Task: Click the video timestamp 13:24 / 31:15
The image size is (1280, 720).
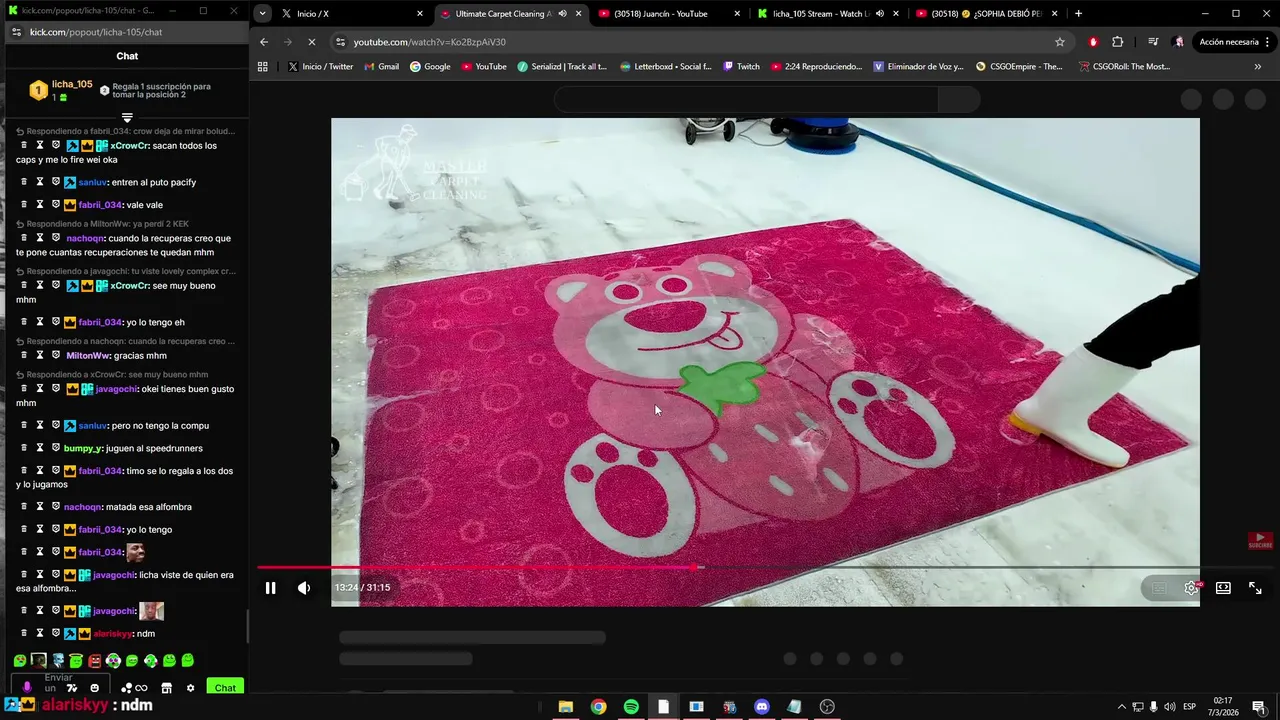Action: 362,588
